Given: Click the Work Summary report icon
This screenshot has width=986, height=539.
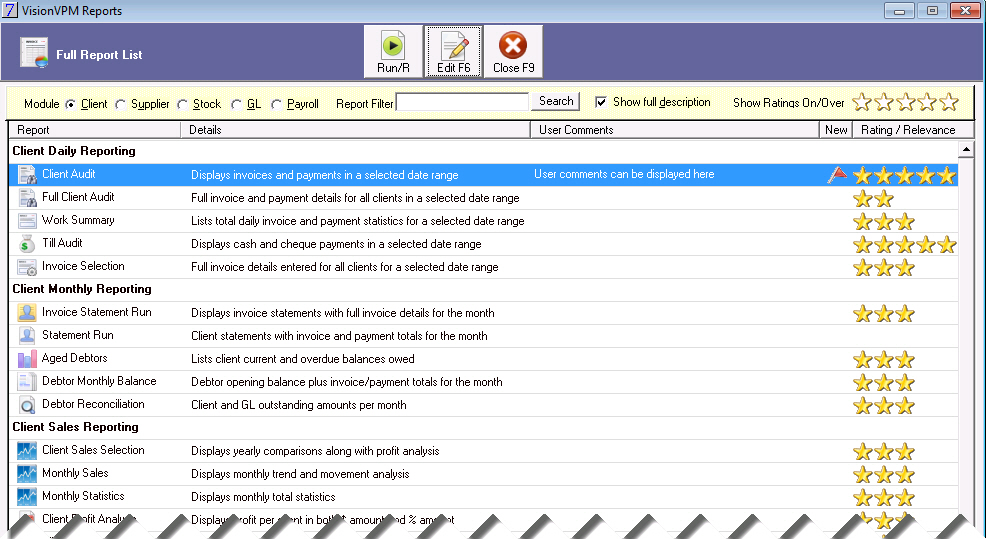Looking at the screenshot, I should [x=27, y=221].
